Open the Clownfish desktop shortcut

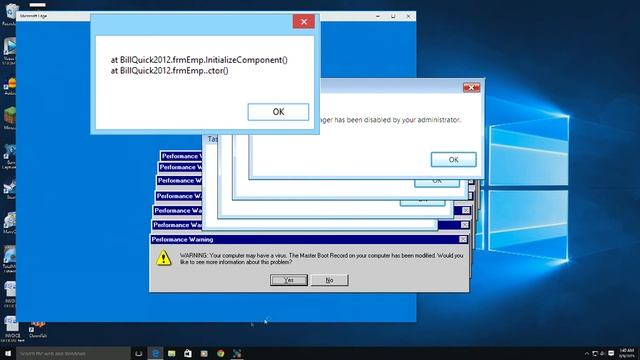(38, 329)
